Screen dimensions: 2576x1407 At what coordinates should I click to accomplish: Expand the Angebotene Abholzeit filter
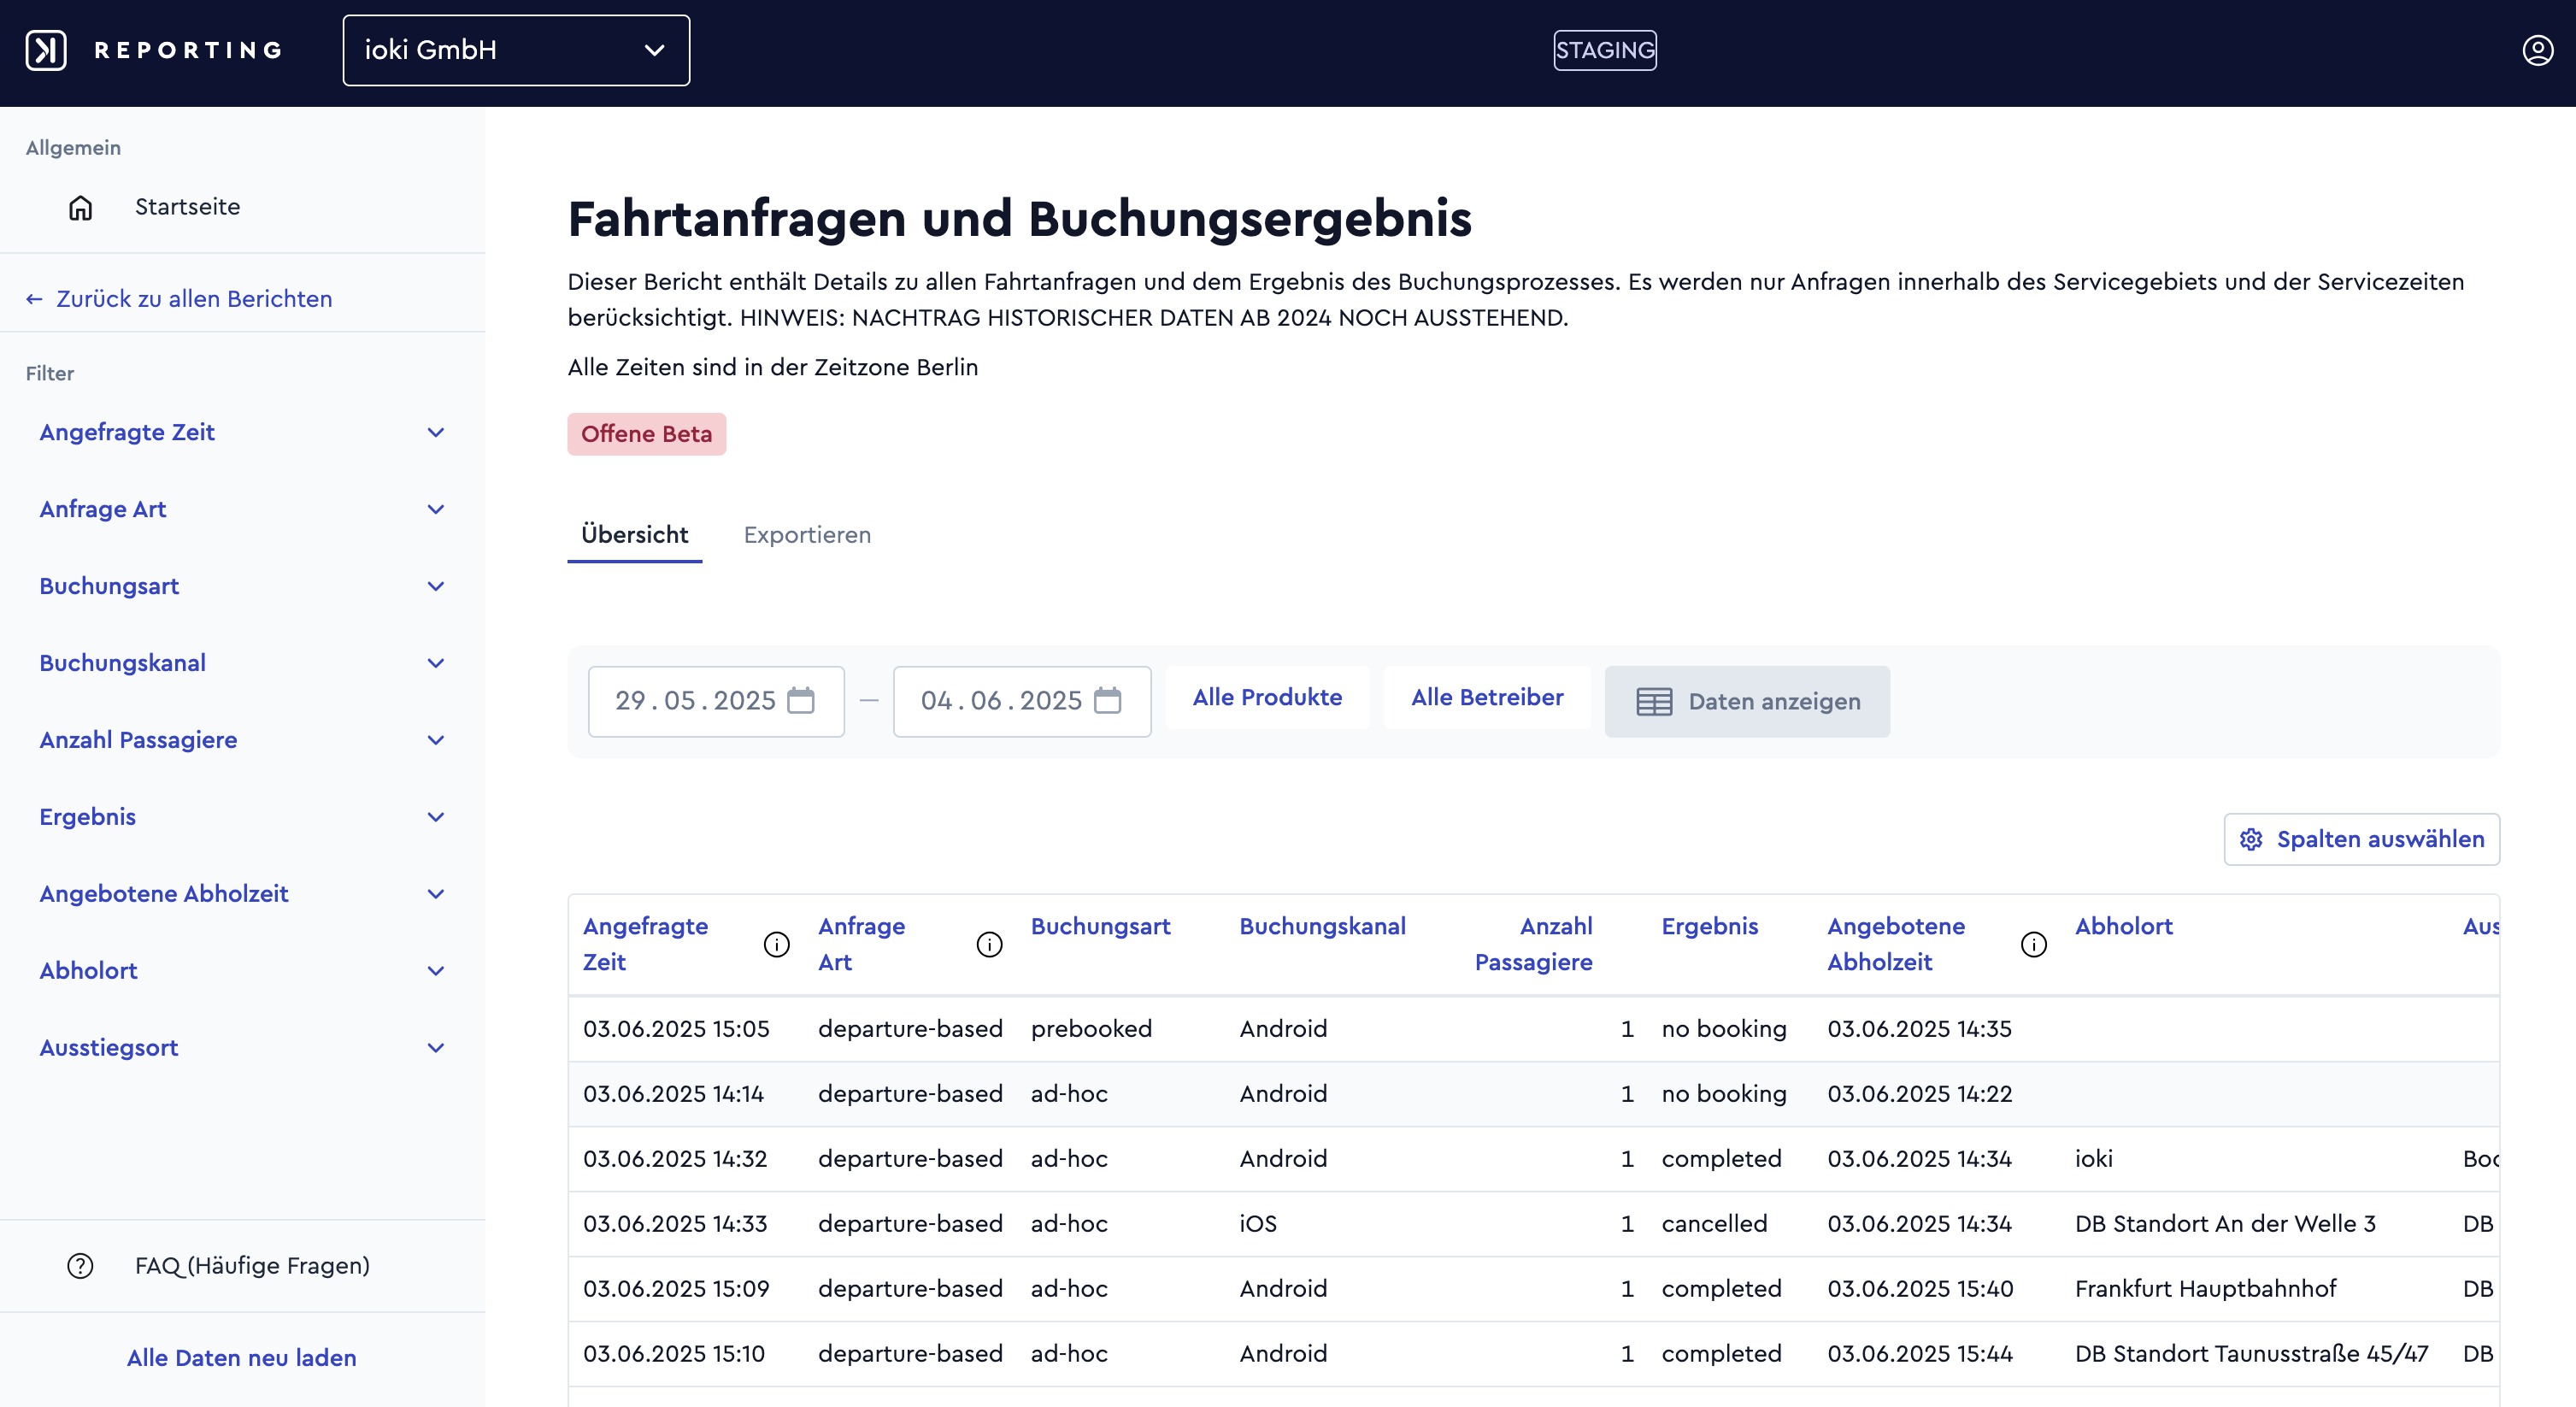tap(241, 894)
